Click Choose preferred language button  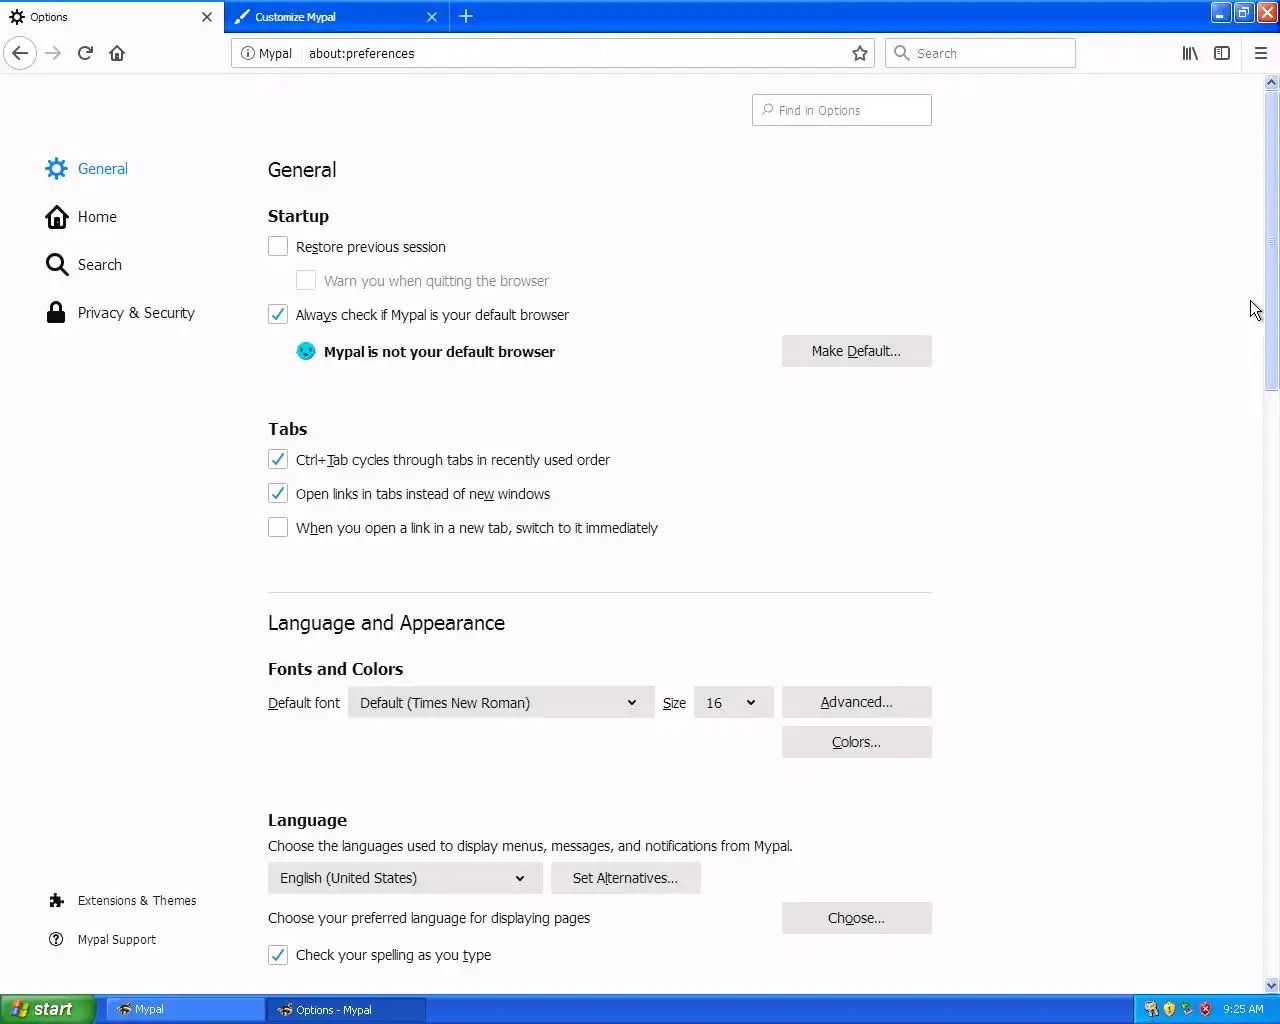click(856, 918)
